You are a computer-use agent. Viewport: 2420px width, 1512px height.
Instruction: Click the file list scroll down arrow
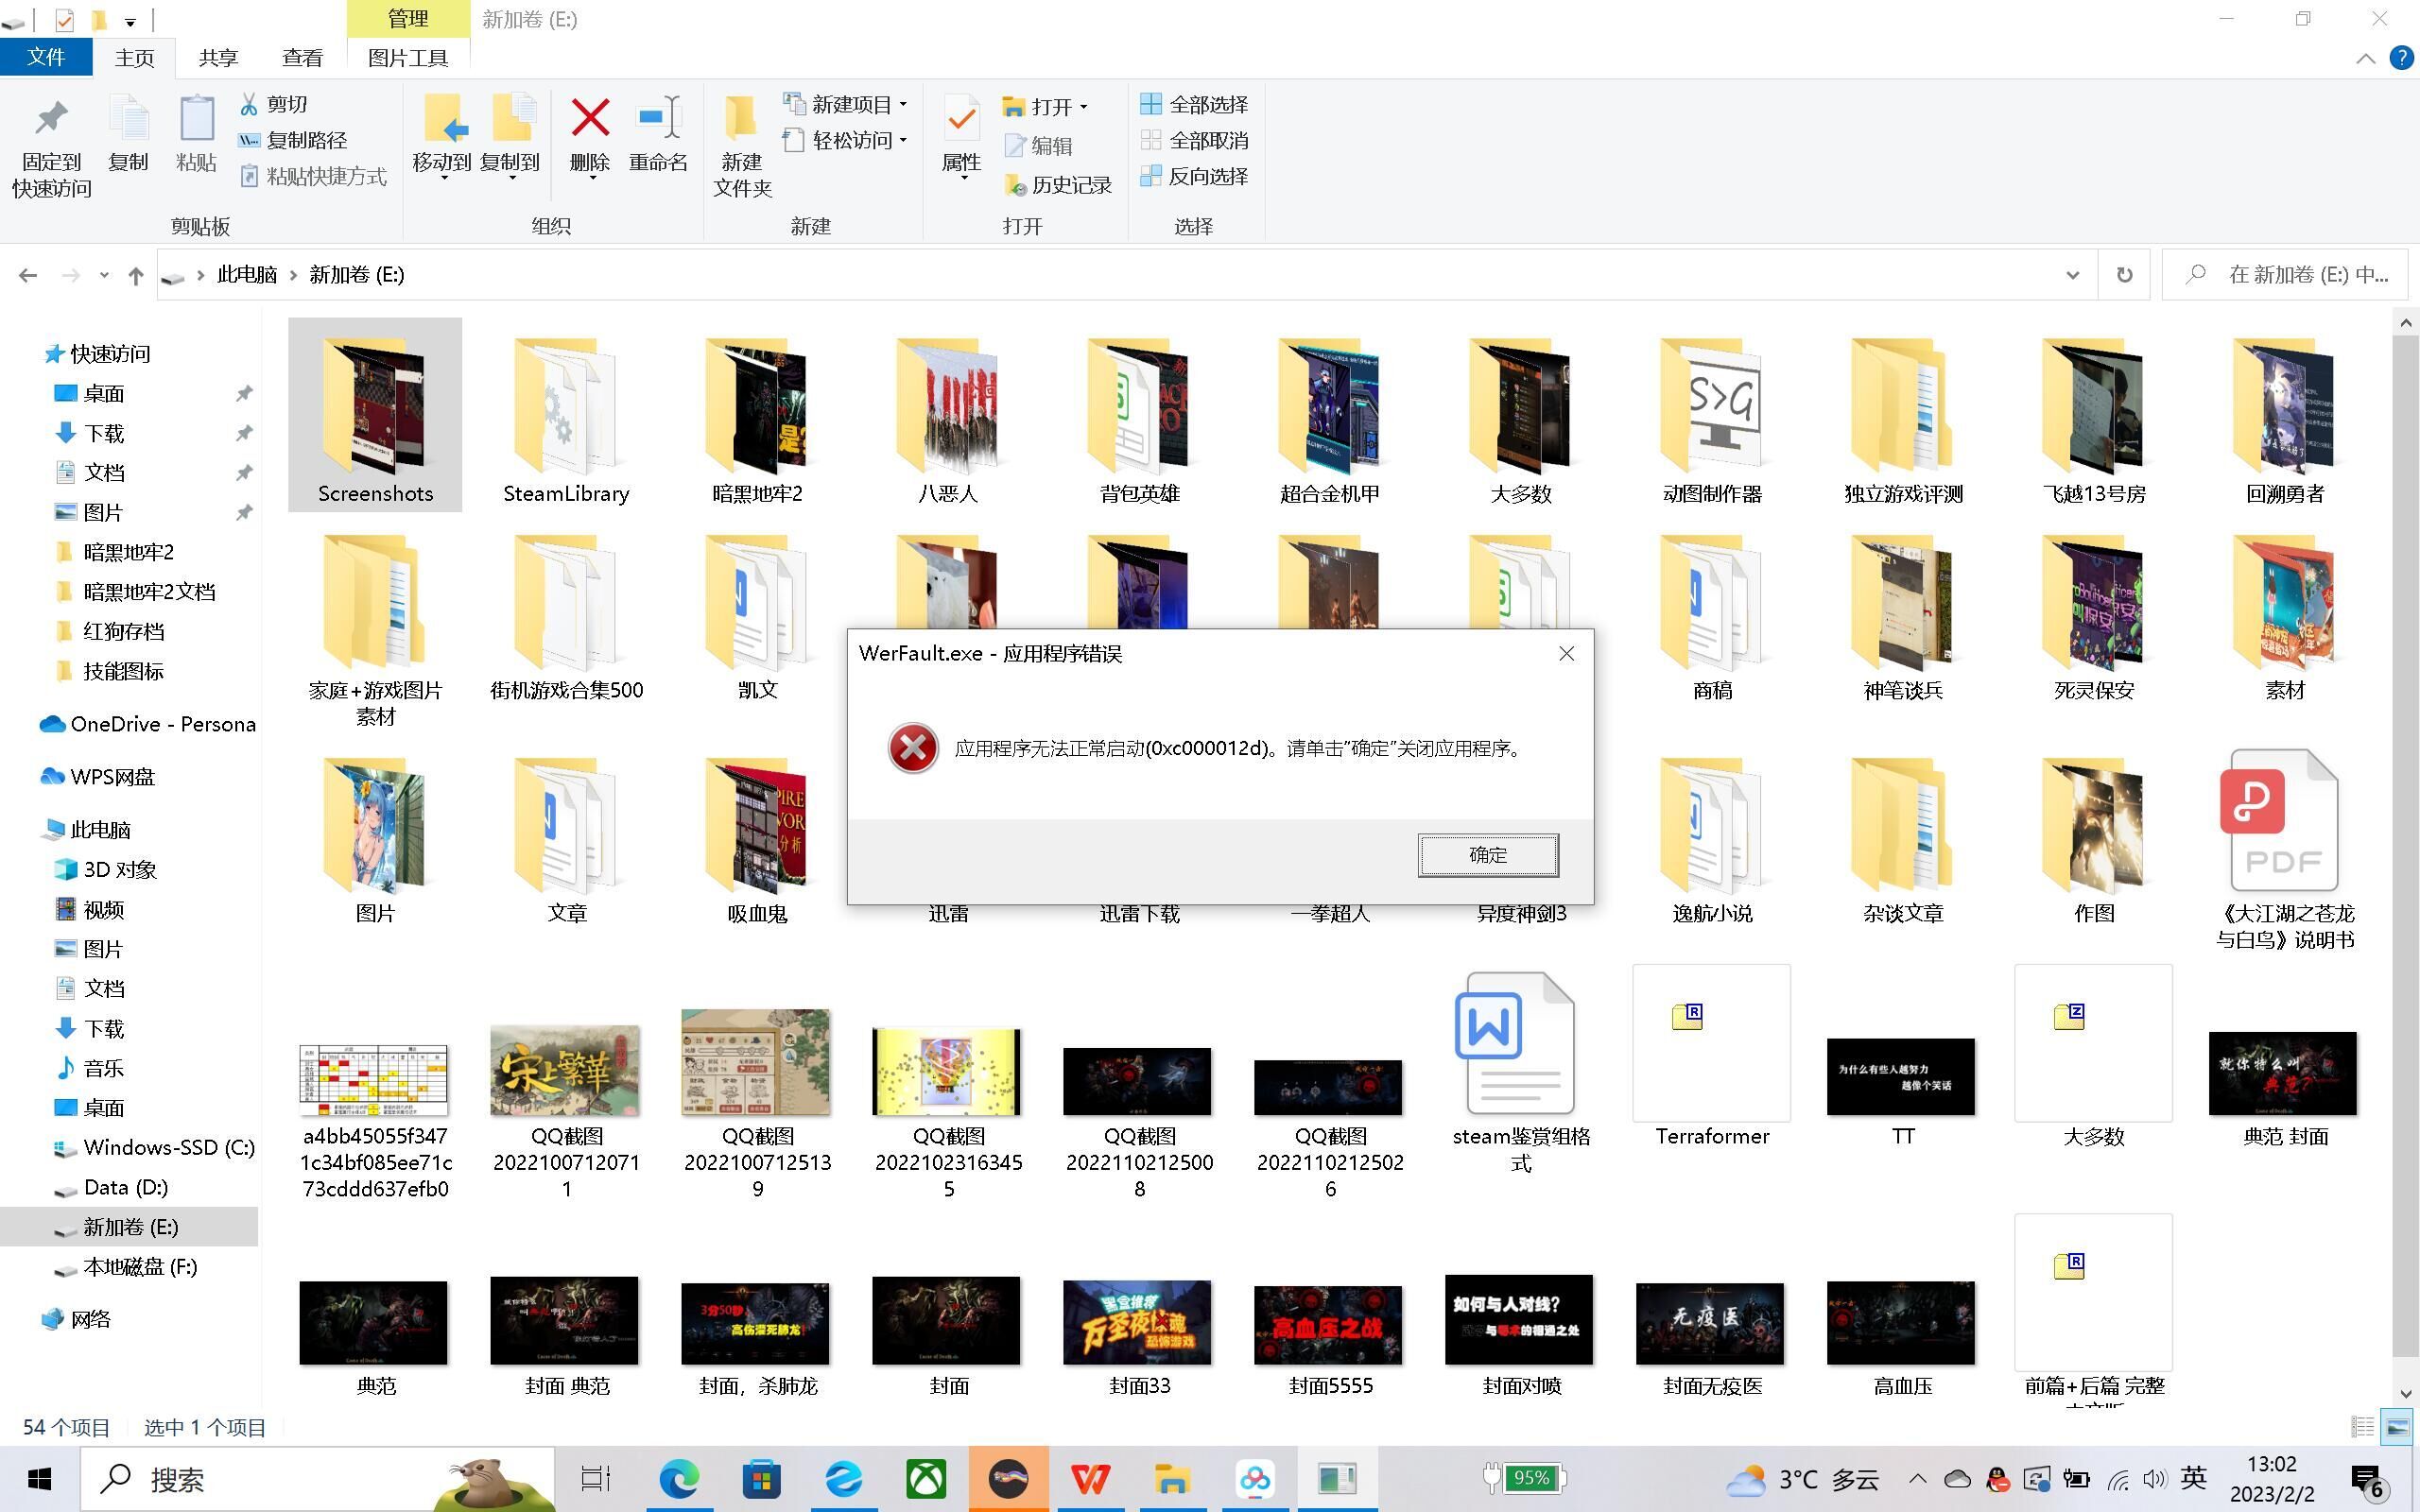click(x=2404, y=1394)
